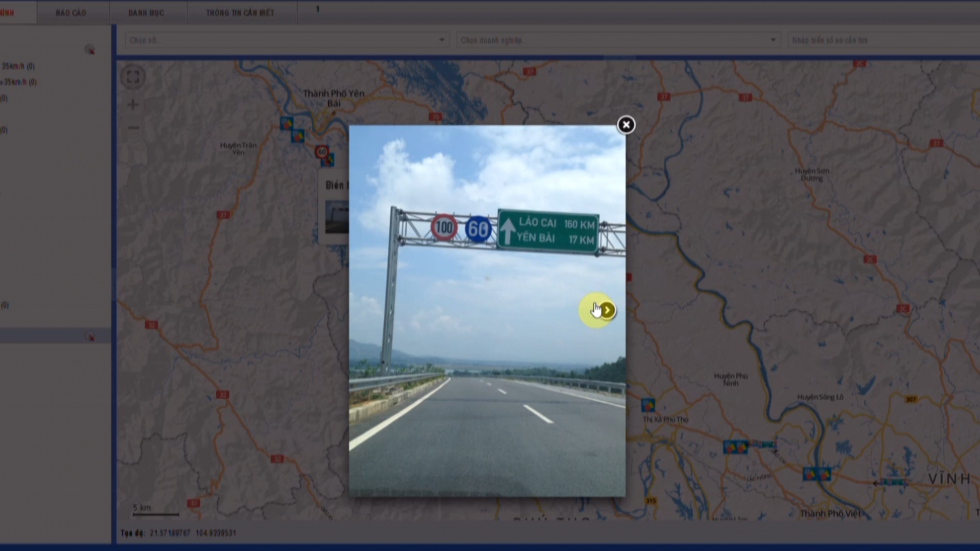Click the '=35km/h (0)' sidebar entry

tap(19, 82)
